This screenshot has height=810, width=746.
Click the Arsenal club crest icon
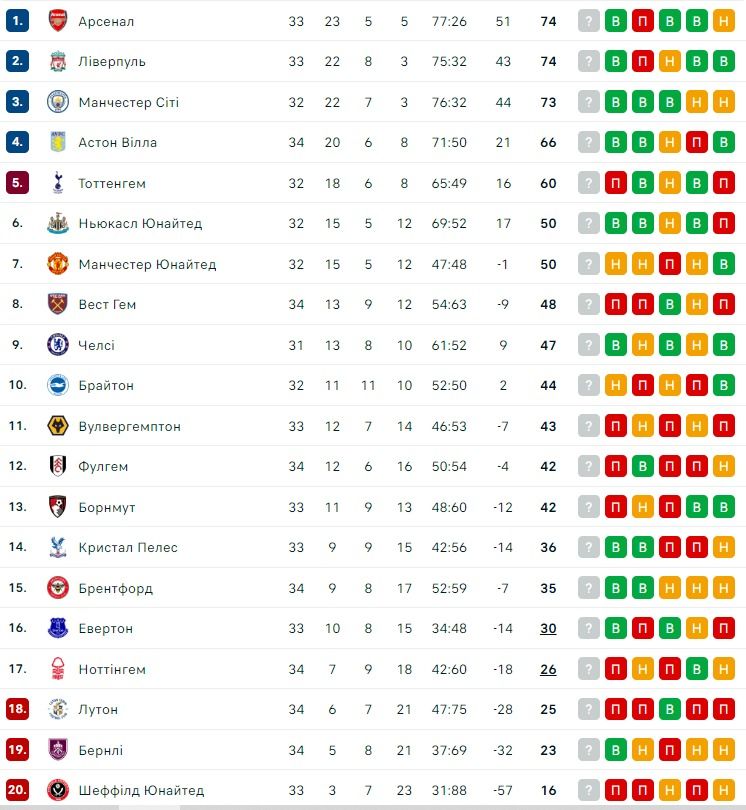[x=57, y=21]
